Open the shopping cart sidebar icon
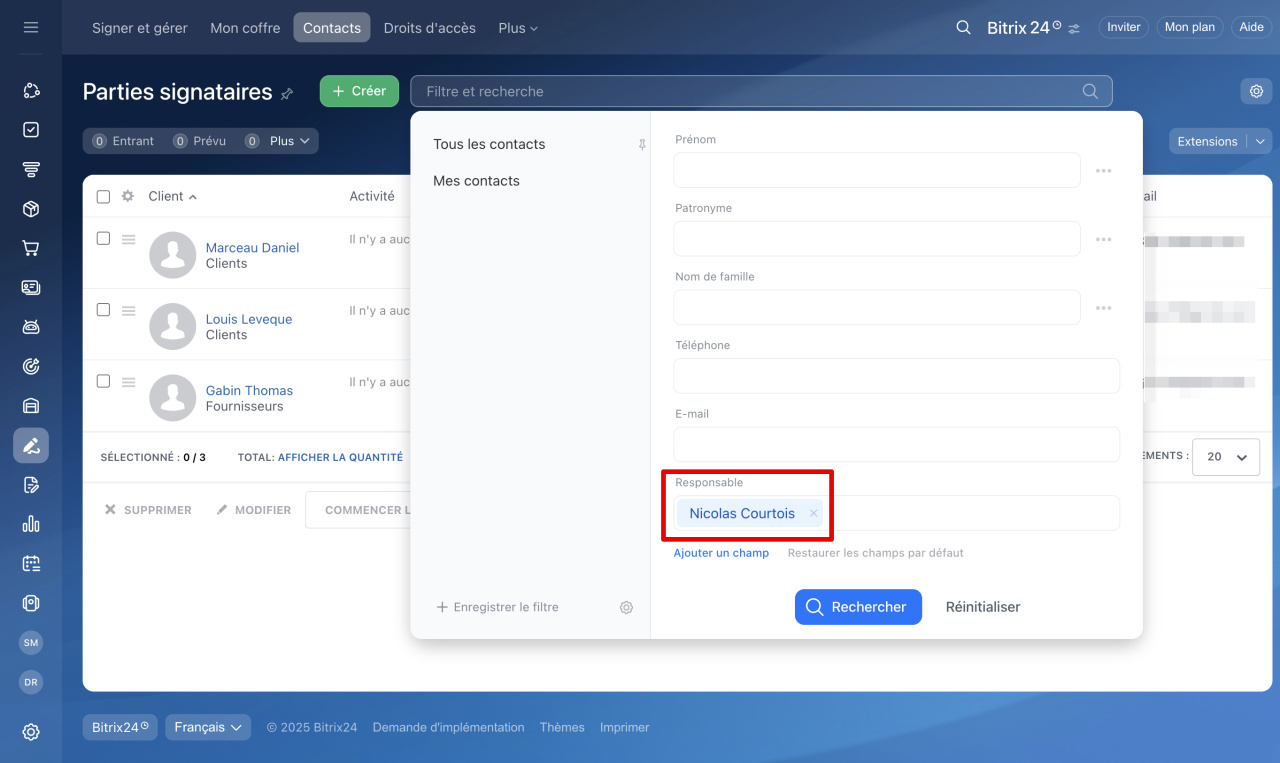This screenshot has width=1280, height=763. 31,248
